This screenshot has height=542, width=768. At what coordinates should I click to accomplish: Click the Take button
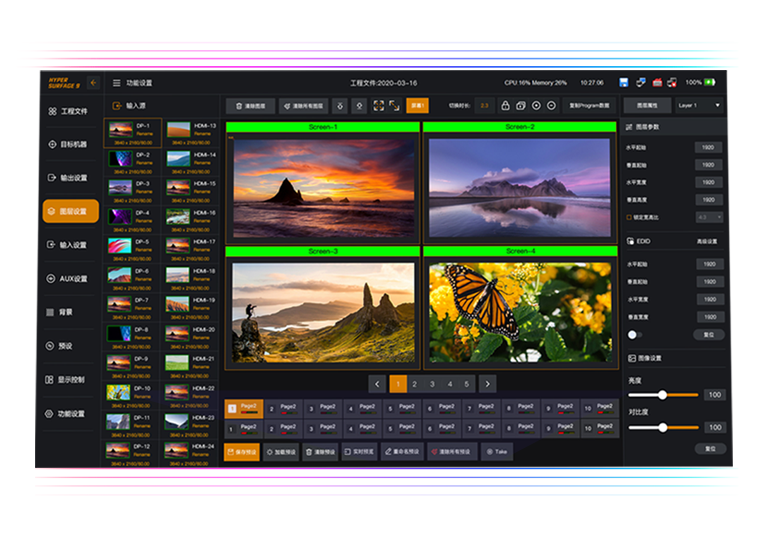[x=497, y=452]
